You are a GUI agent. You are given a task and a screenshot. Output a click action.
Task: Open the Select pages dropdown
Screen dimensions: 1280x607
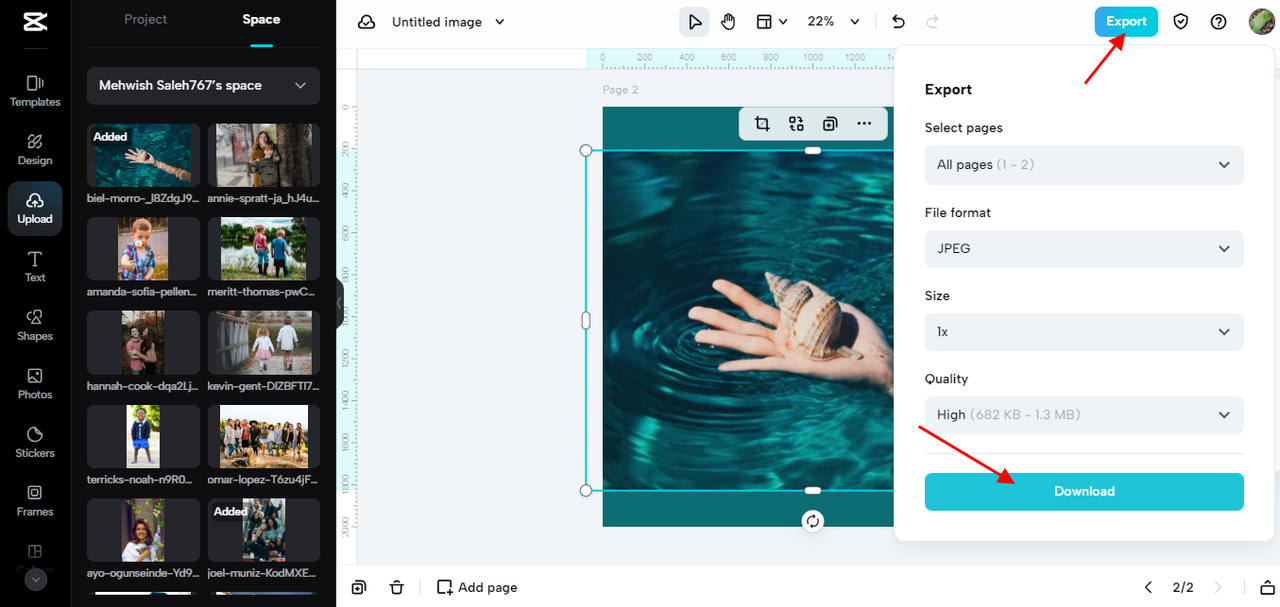[x=1084, y=165]
